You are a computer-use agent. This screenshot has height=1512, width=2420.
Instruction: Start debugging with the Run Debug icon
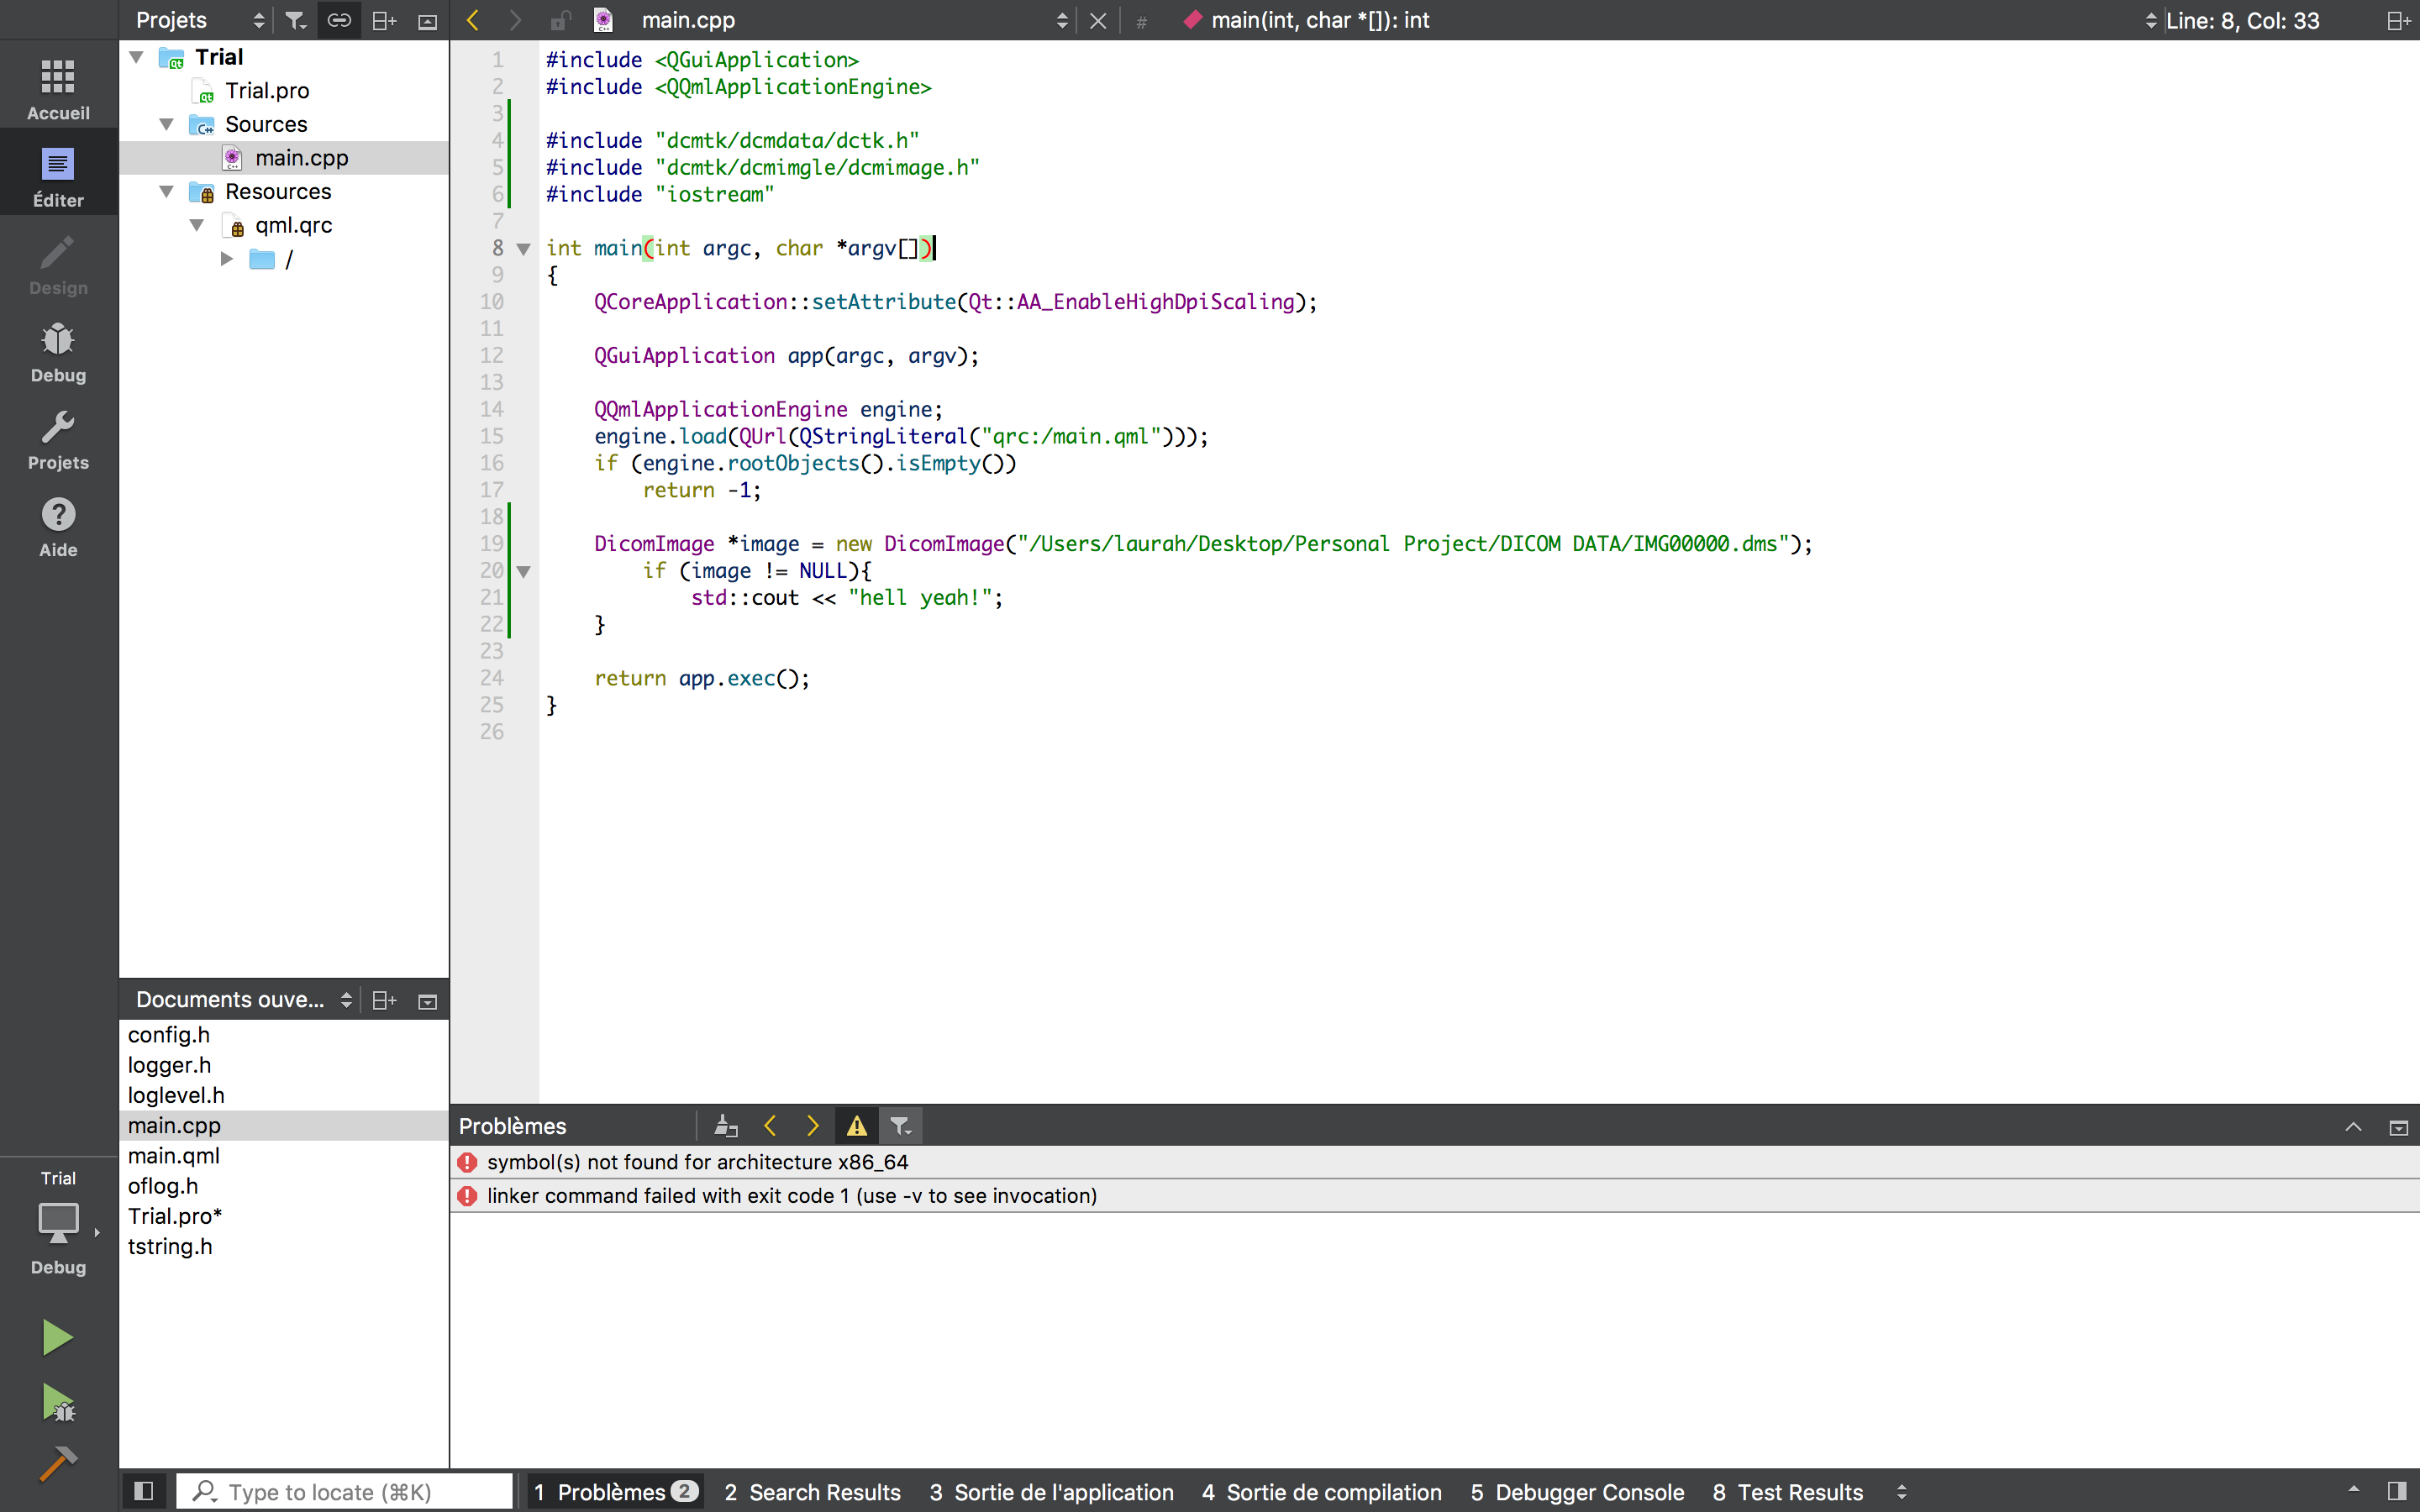[x=58, y=1404]
